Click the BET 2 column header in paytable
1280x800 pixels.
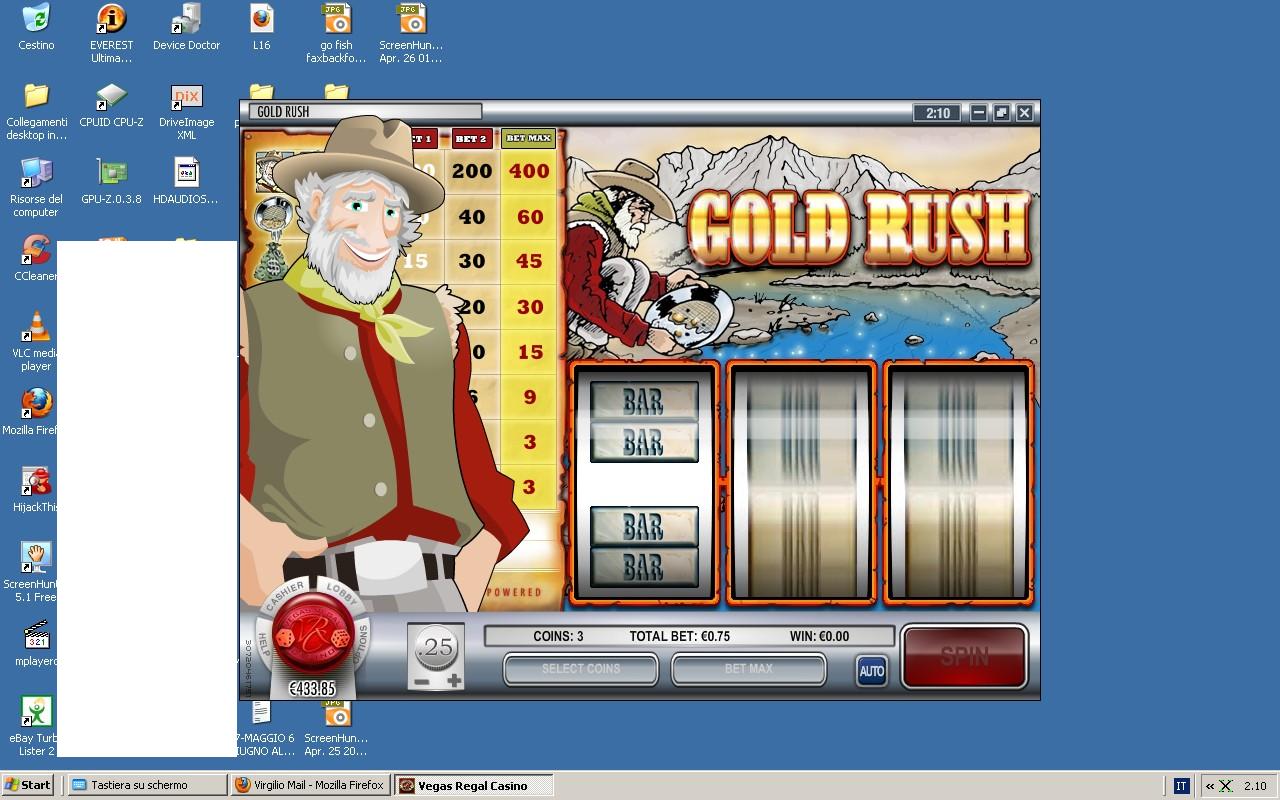[471, 139]
